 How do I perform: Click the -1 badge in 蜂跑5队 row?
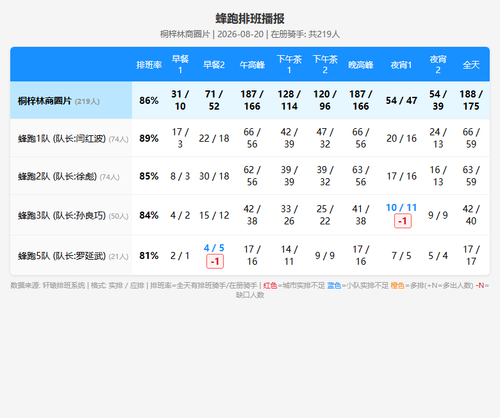coord(215,261)
